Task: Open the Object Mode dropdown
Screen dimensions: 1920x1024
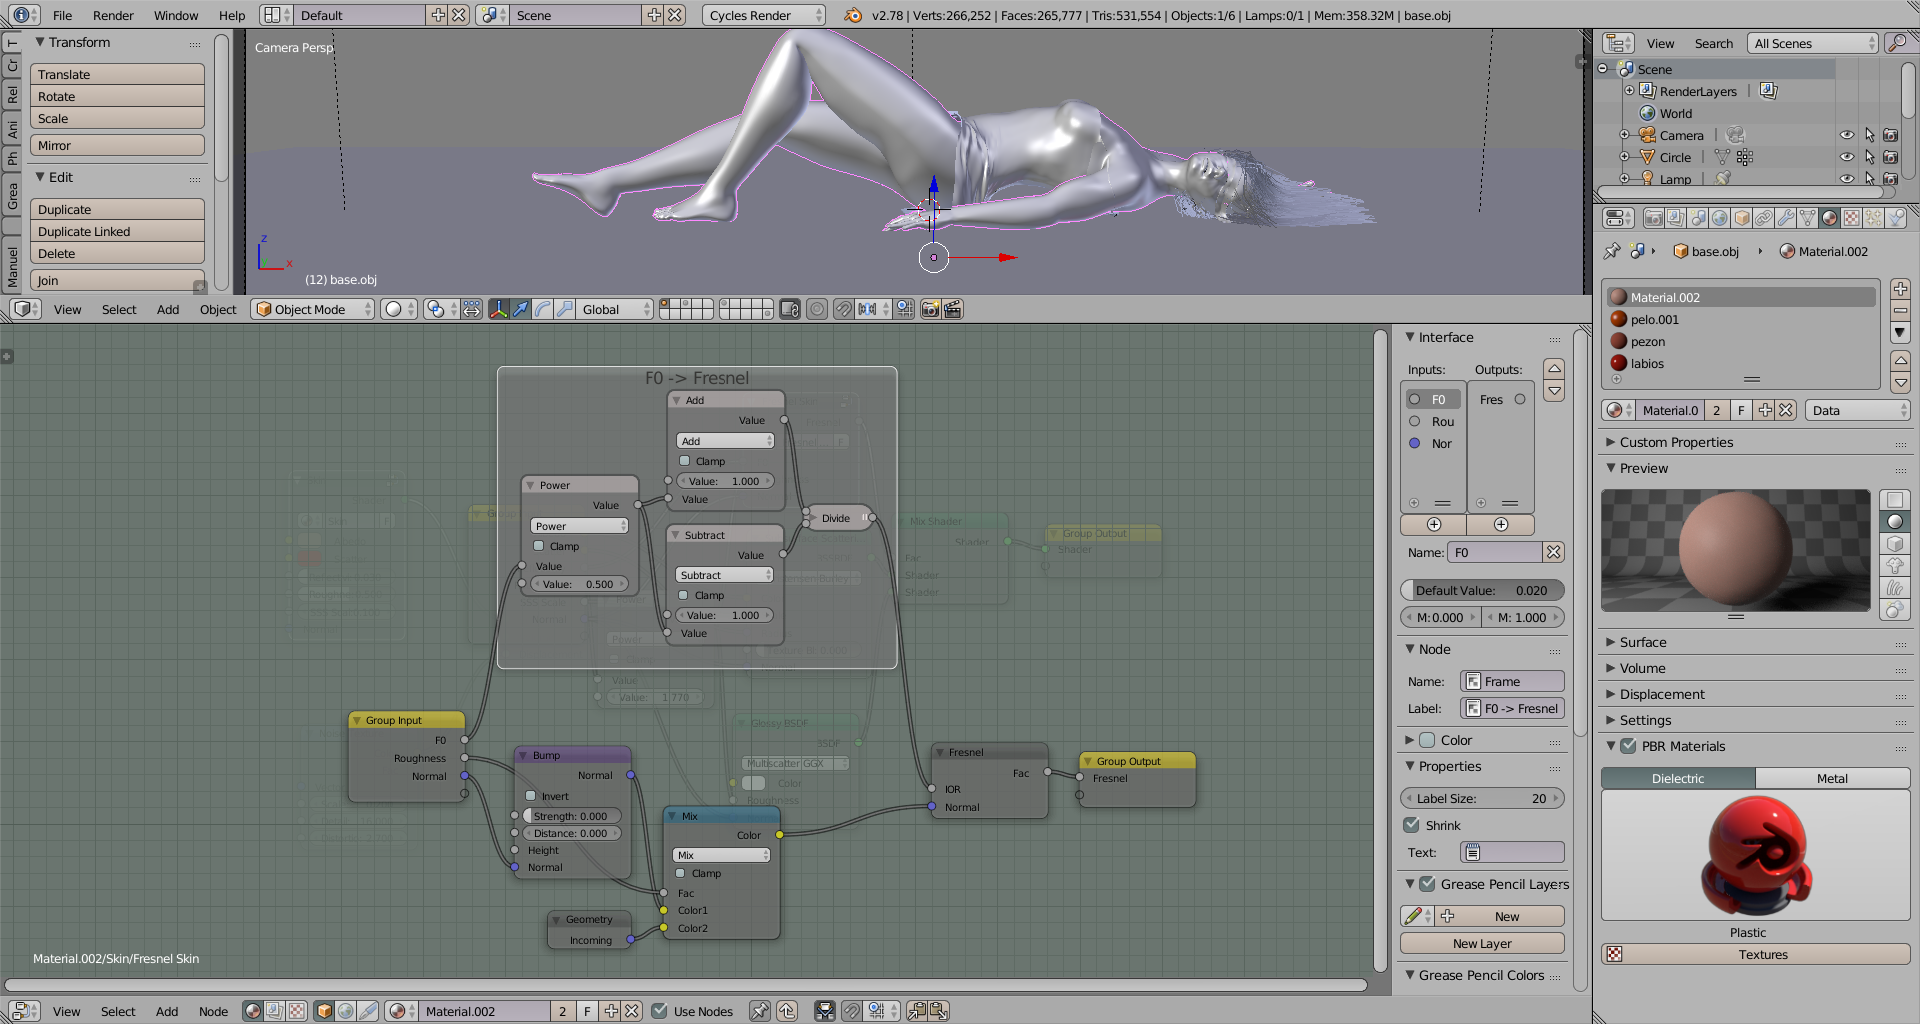Action: 313,309
